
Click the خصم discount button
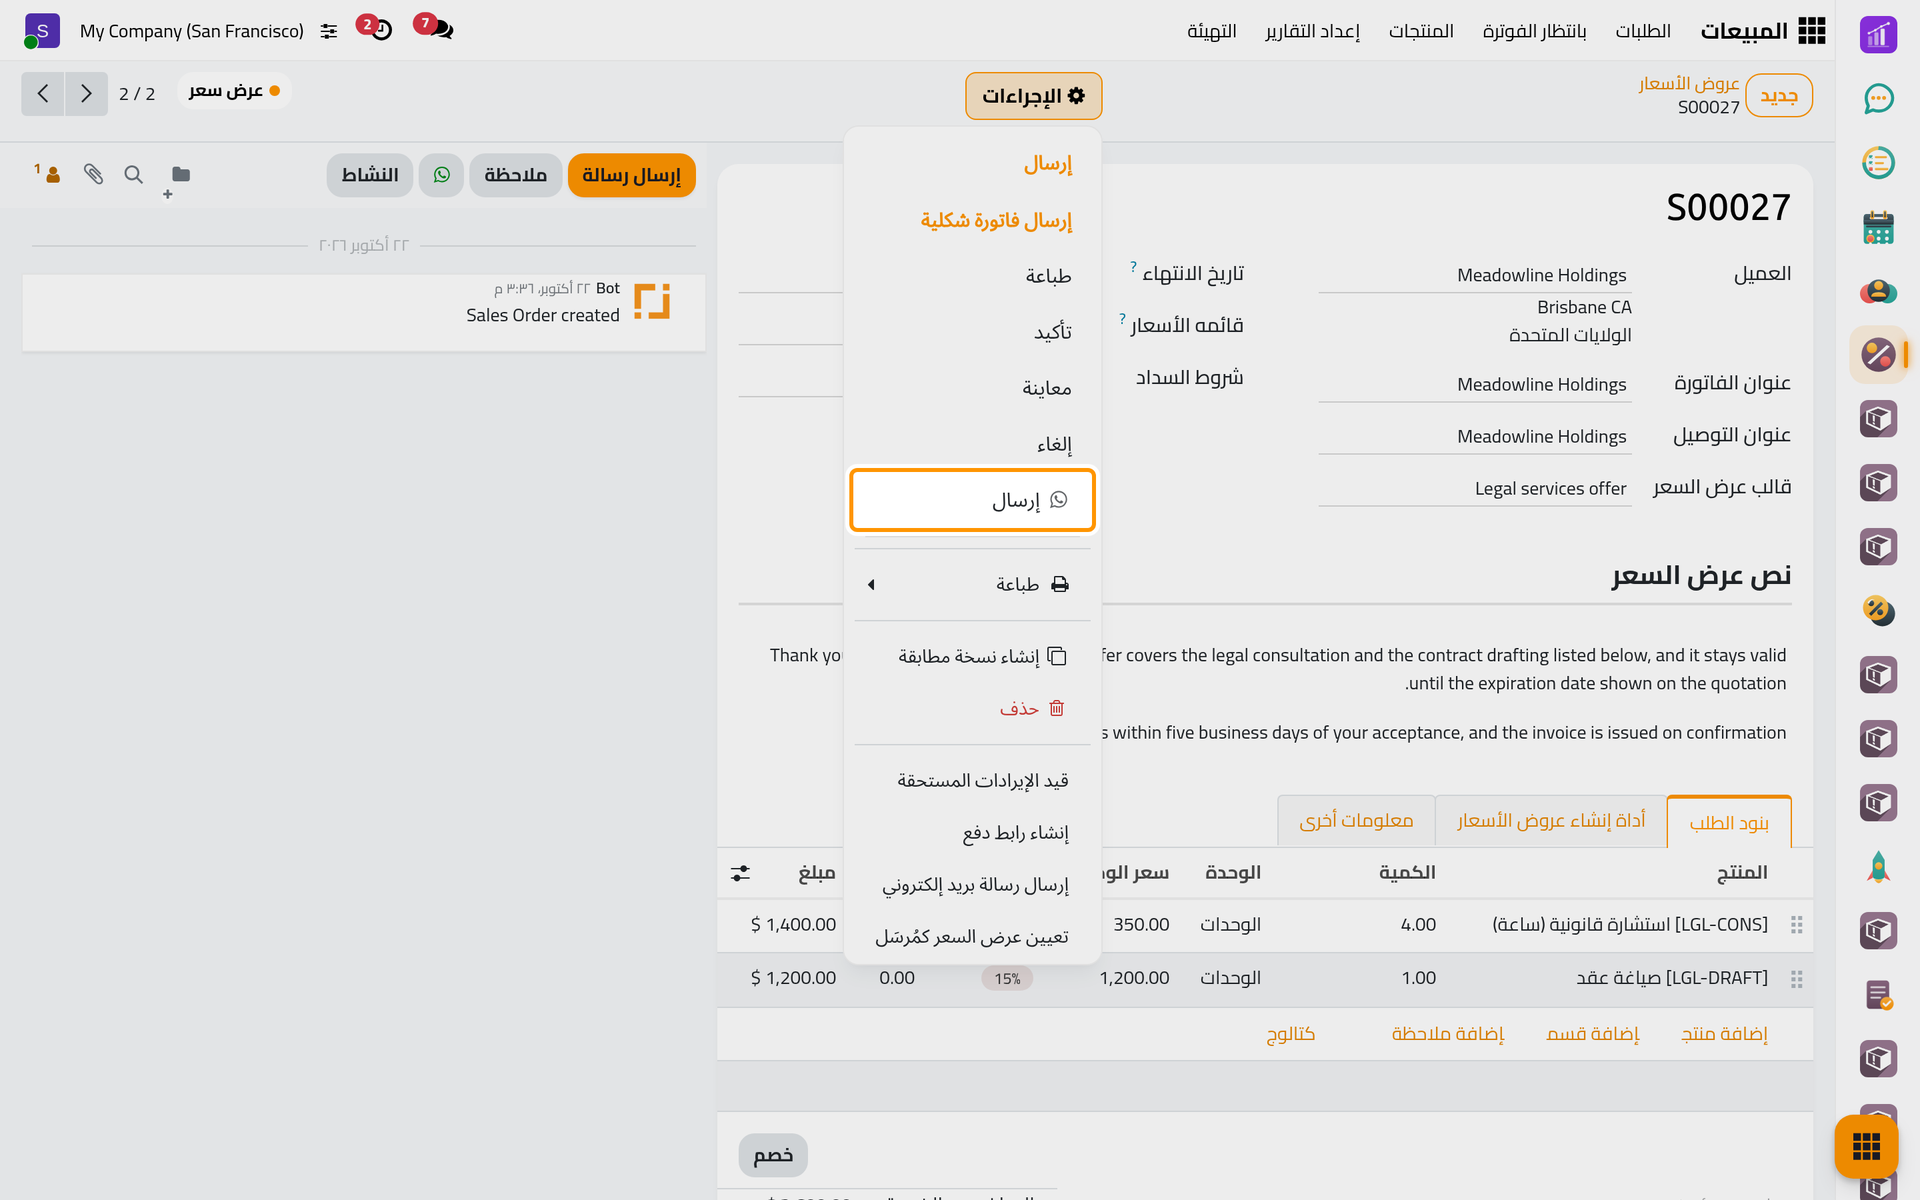click(x=773, y=1155)
